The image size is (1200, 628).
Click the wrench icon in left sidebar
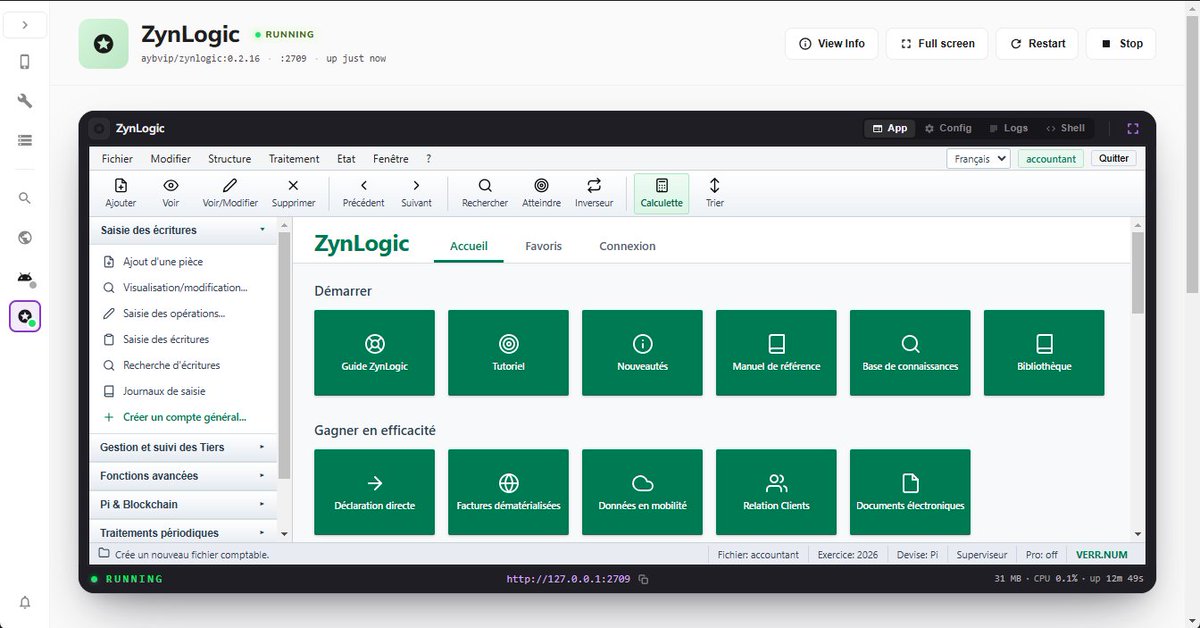pyautogui.click(x=25, y=101)
